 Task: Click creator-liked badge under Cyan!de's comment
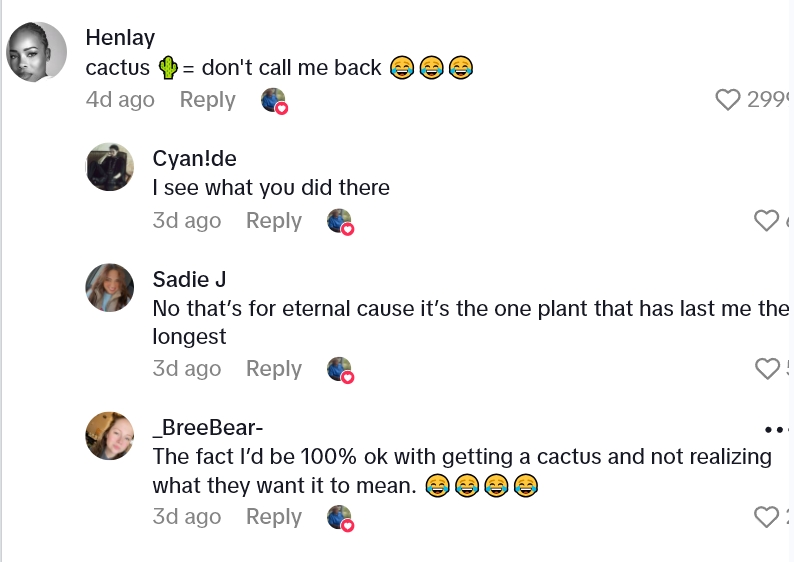pos(340,221)
